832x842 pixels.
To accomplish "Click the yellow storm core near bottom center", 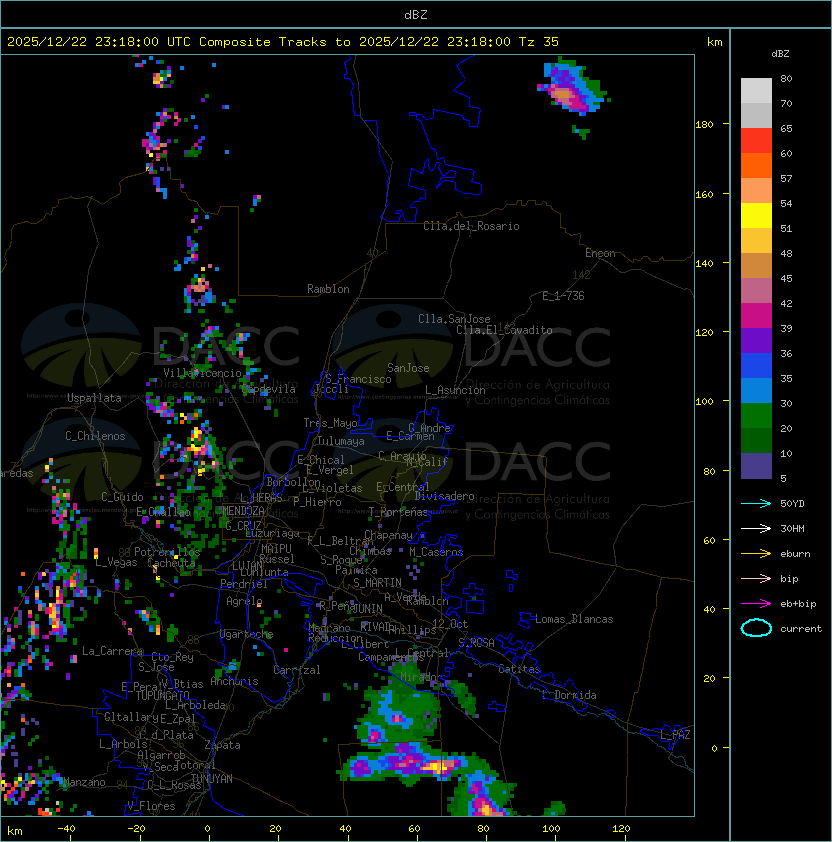I will [439, 766].
